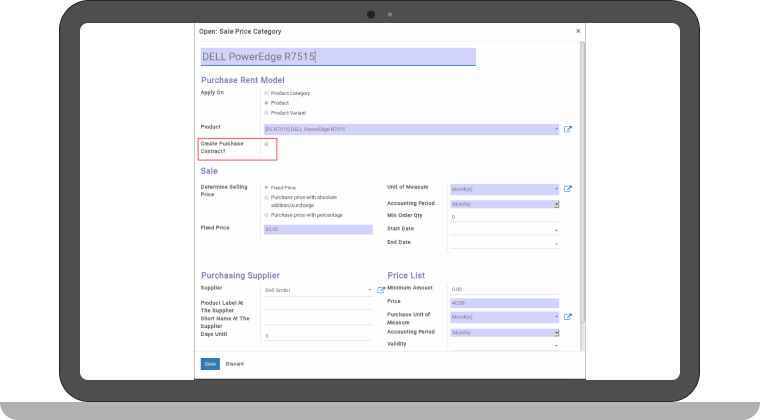The height and width of the screenshot is (420, 760).
Task: Click the Min Order Qty field
Action: coord(504,216)
